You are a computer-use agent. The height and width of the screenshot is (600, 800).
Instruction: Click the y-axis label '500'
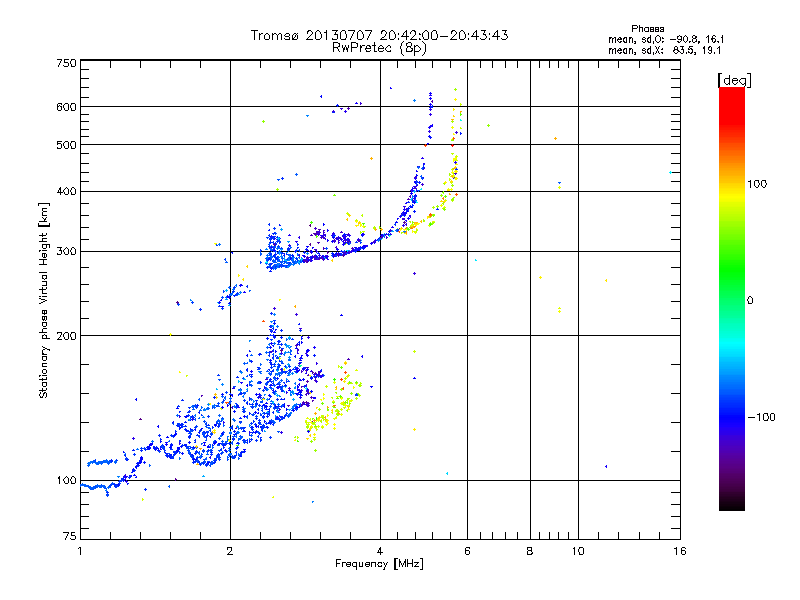tap(66, 145)
